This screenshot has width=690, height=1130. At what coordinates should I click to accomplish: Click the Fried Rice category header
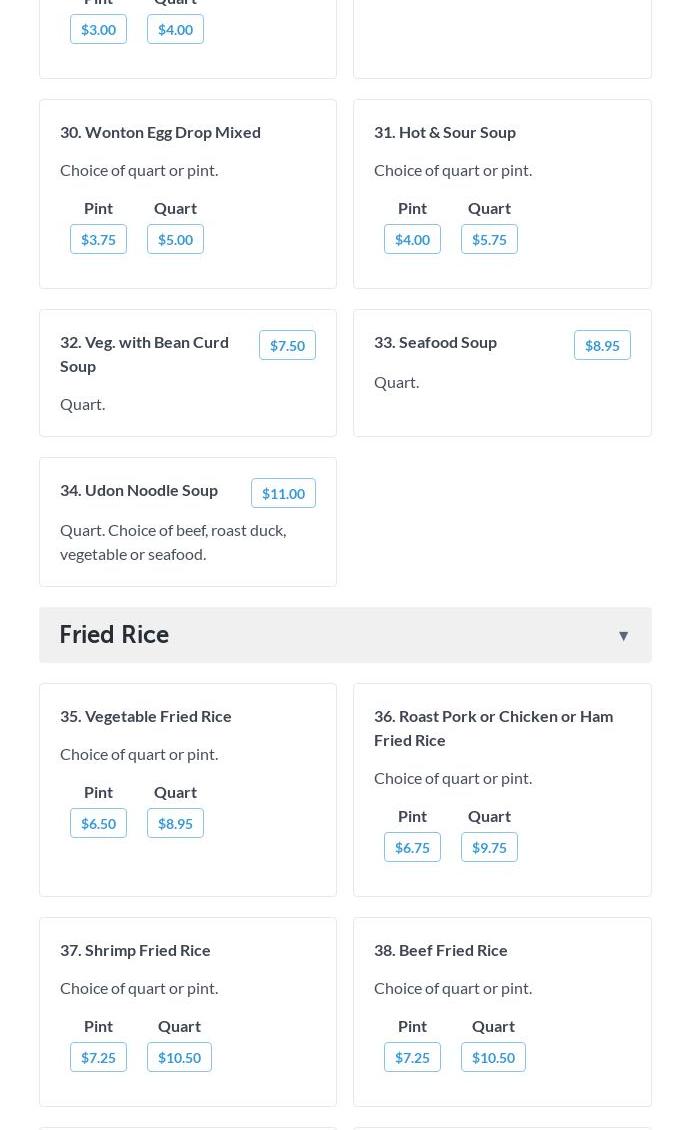coord(114,635)
